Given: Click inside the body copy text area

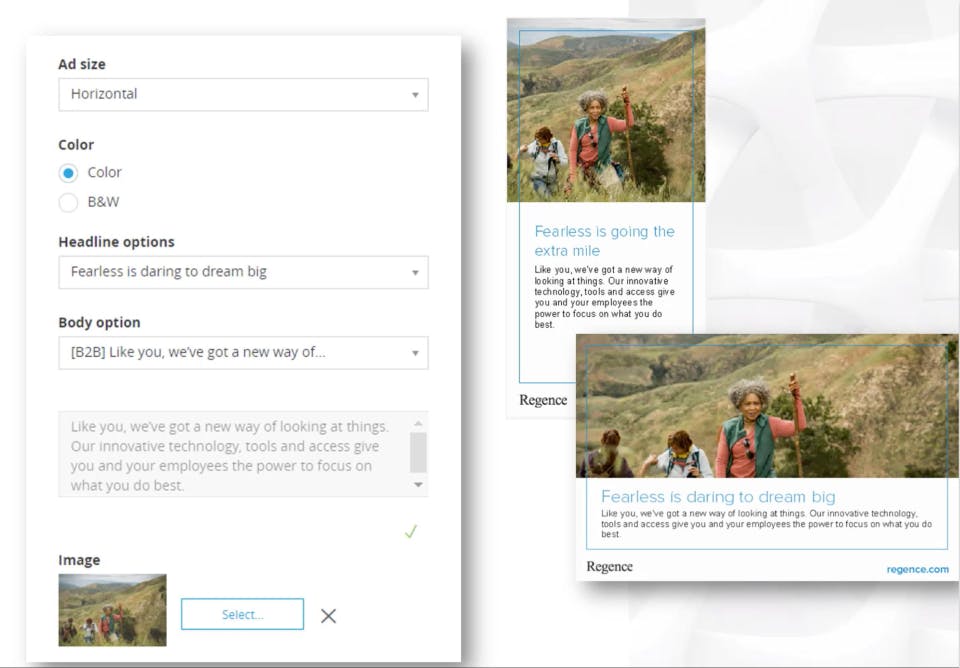Looking at the screenshot, I should 235,454.
